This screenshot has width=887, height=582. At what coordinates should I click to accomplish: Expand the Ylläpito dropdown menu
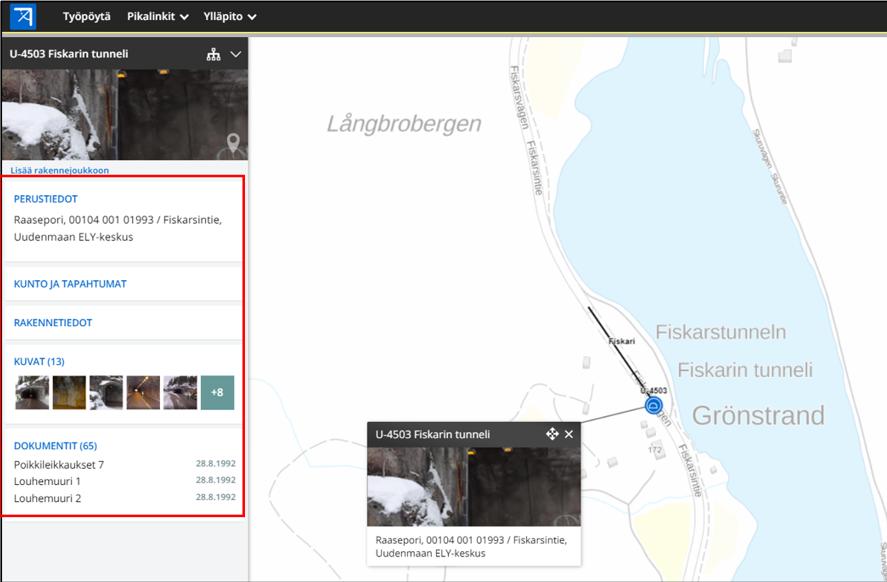(230, 16)
